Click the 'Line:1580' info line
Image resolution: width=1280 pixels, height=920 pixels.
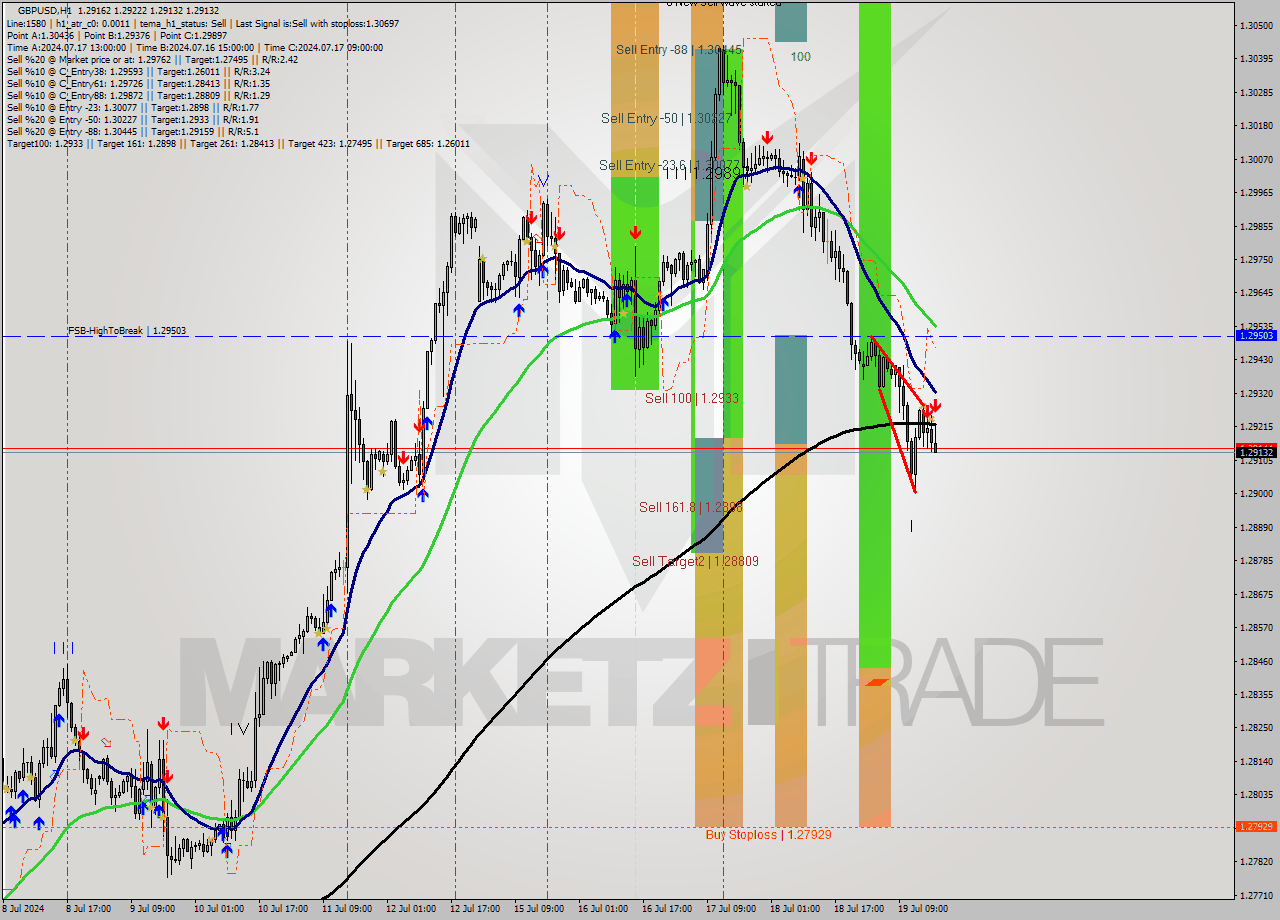point(203,22)
